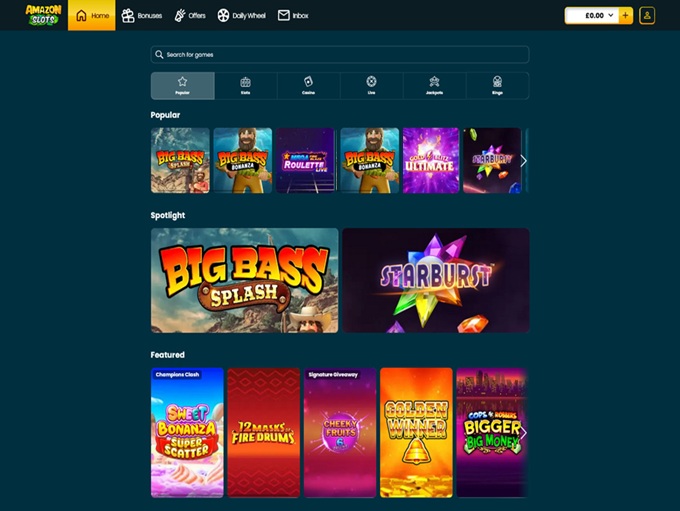Open the Offers page
This screenshot has height=511, width=680.
pyautogui.click(x=180, y=16)
